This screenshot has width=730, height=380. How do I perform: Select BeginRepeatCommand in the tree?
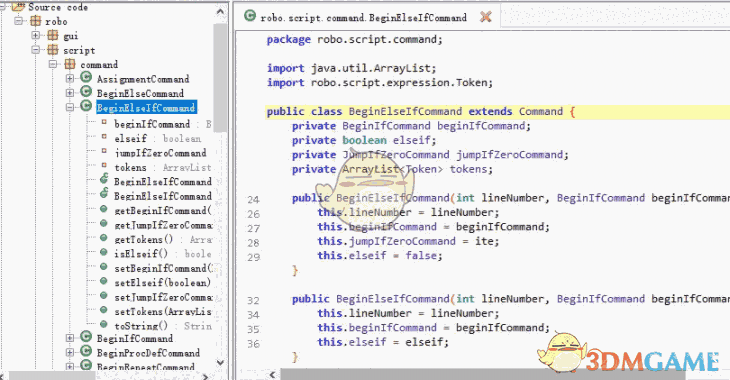coord(146,366)
